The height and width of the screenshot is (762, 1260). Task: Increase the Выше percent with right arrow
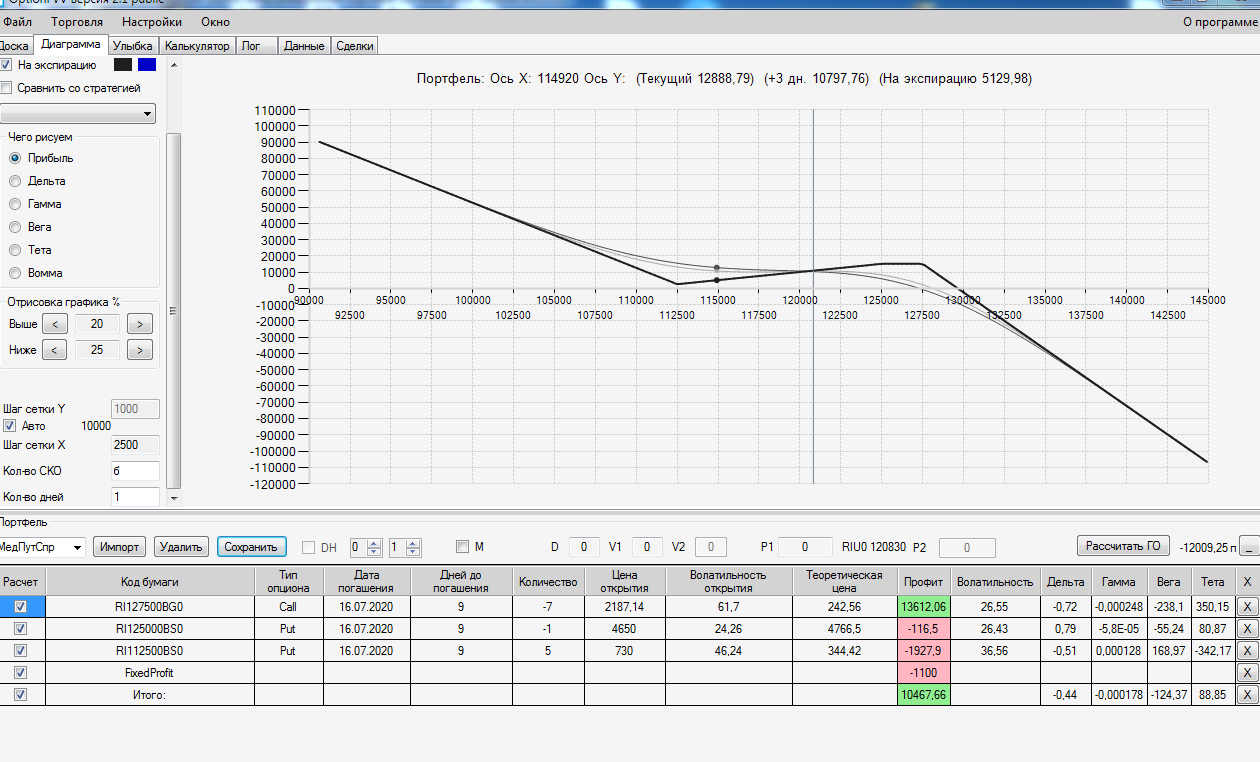(x=141, y=324)
